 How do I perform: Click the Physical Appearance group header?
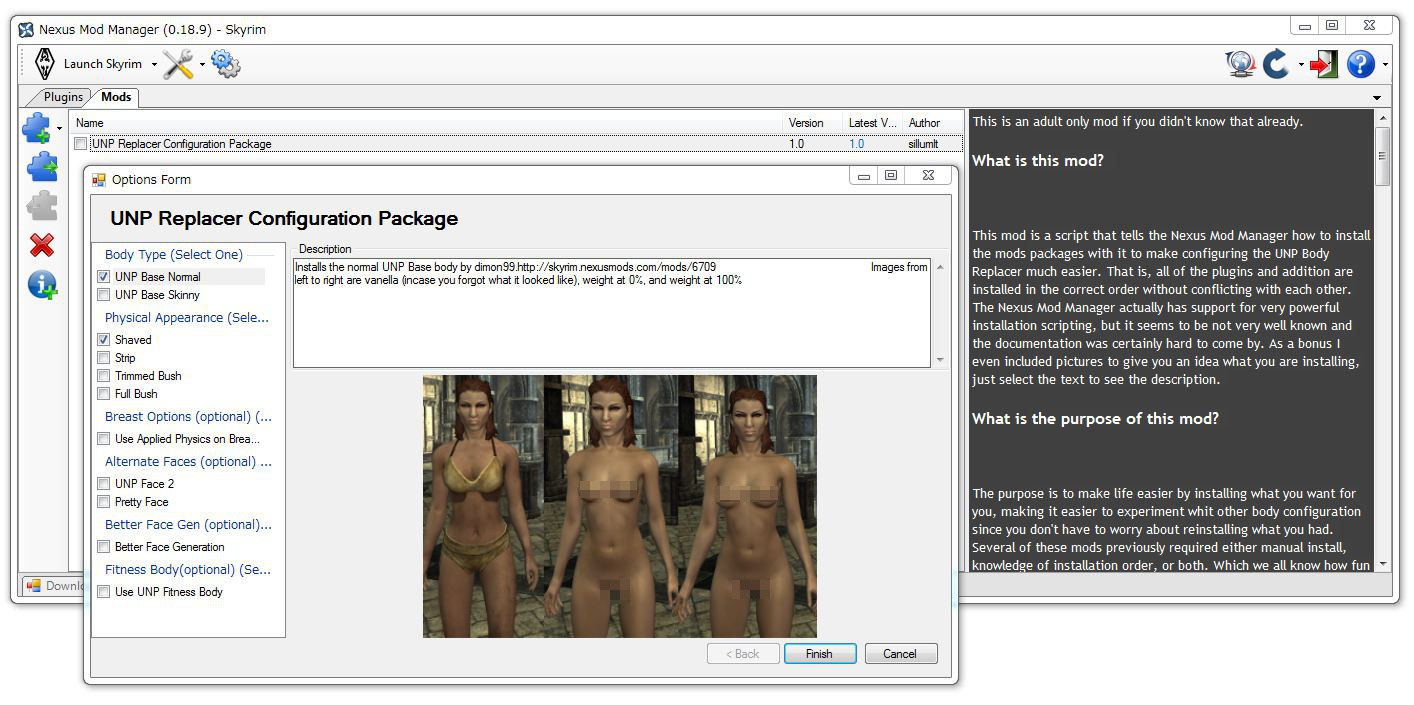188,318
